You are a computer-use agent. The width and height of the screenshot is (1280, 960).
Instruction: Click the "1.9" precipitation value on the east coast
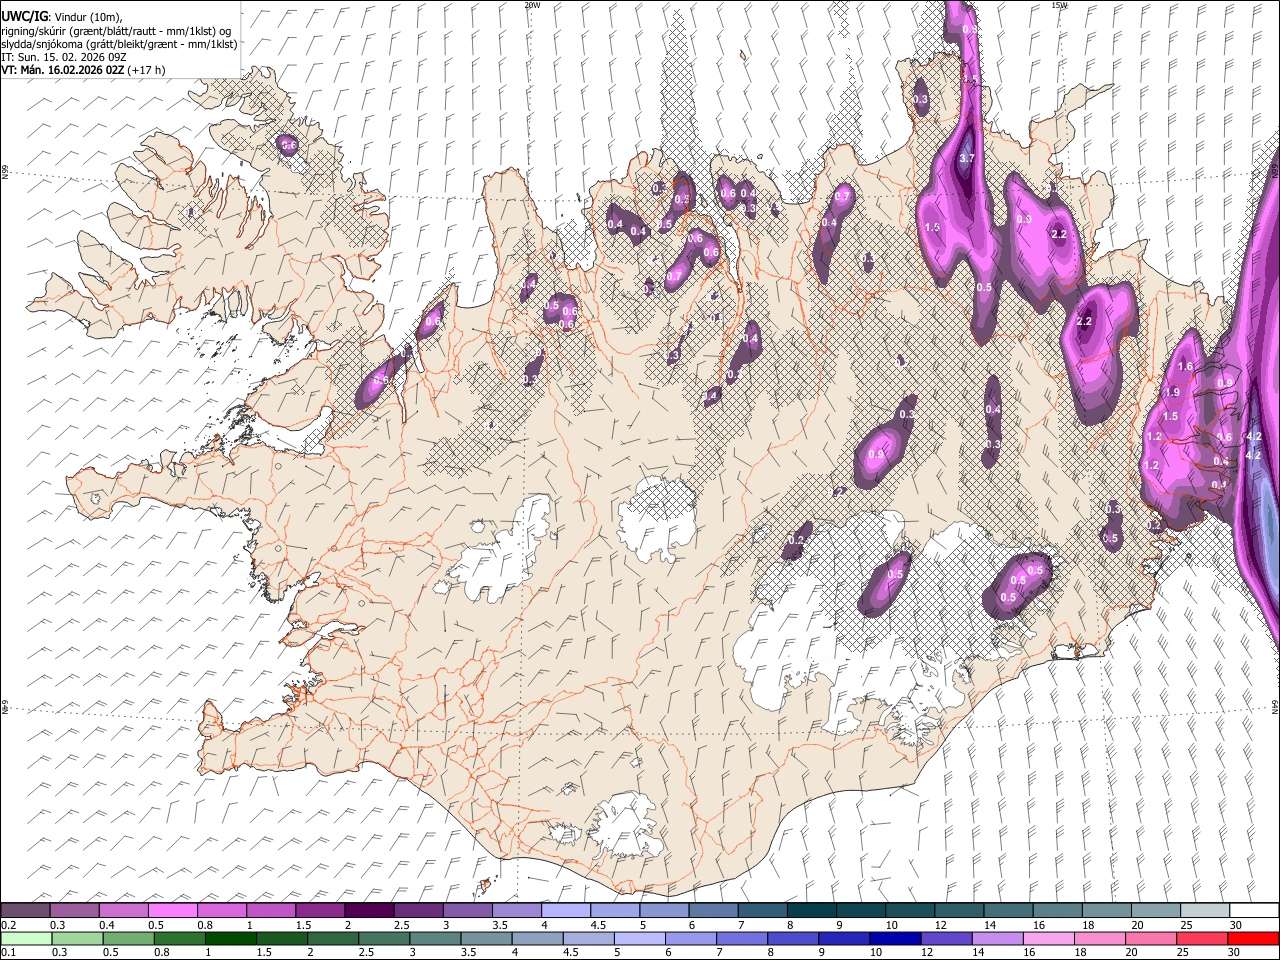click(1172, 392)
